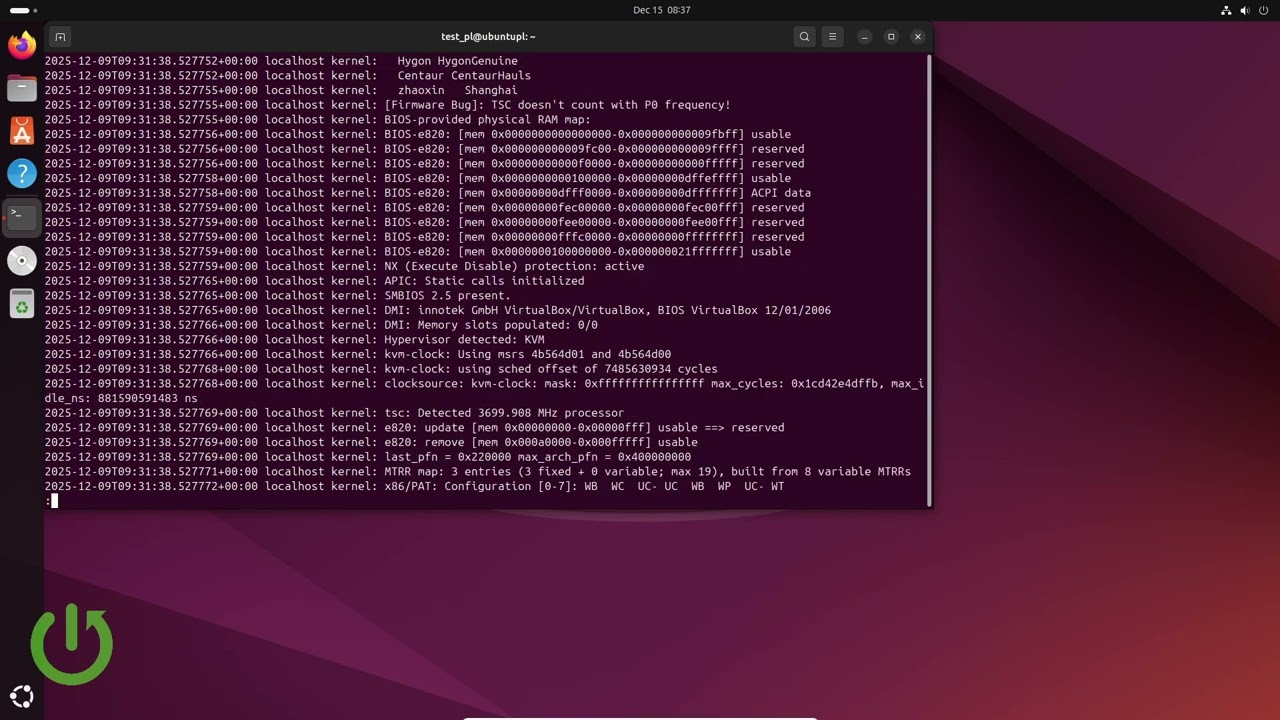
Task: Open Files from the dock
Action: click(x=22, y=88)
